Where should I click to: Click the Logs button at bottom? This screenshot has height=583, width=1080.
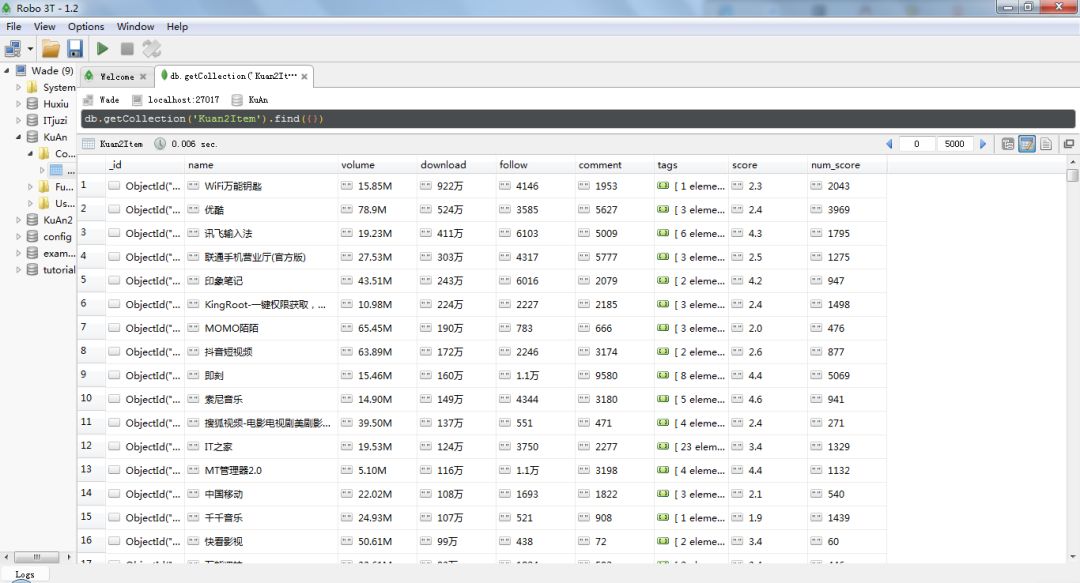point(25,574)
